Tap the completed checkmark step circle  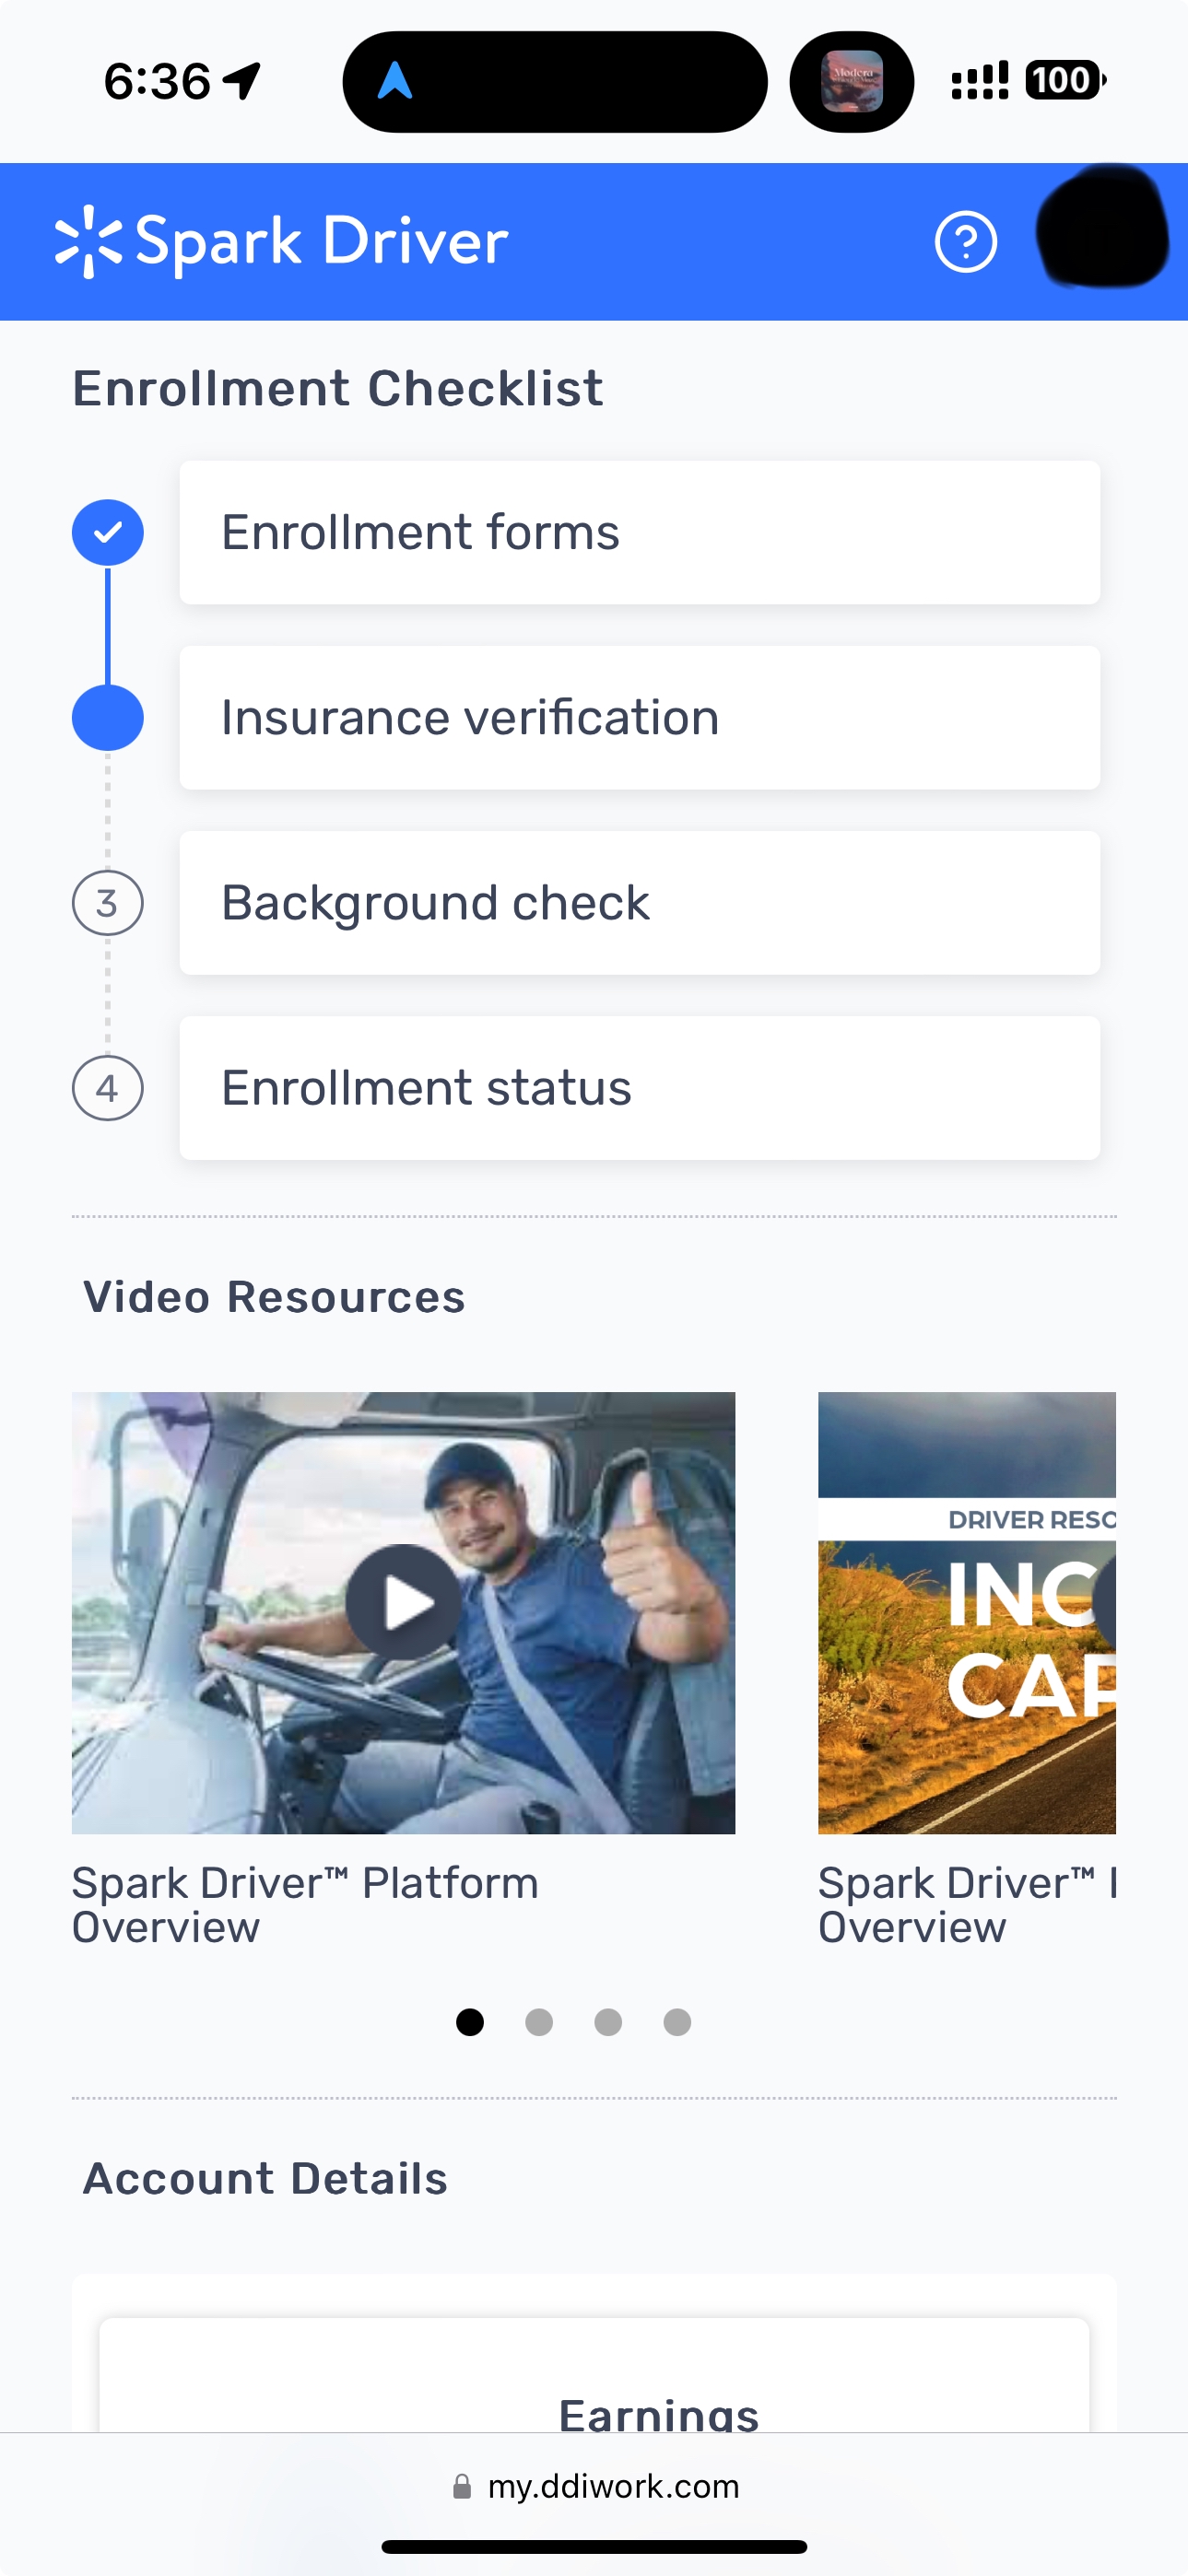click(108, 532)
